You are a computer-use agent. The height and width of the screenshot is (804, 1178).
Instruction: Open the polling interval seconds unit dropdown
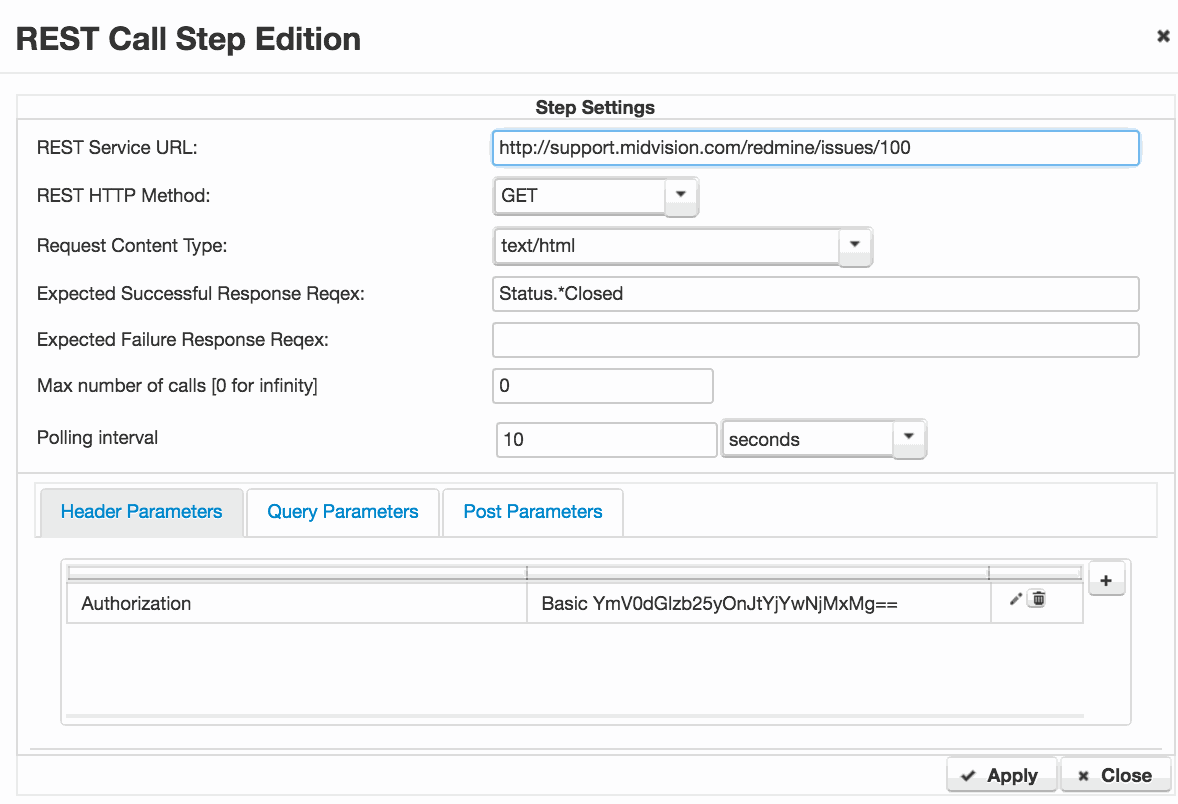(909, 438)
